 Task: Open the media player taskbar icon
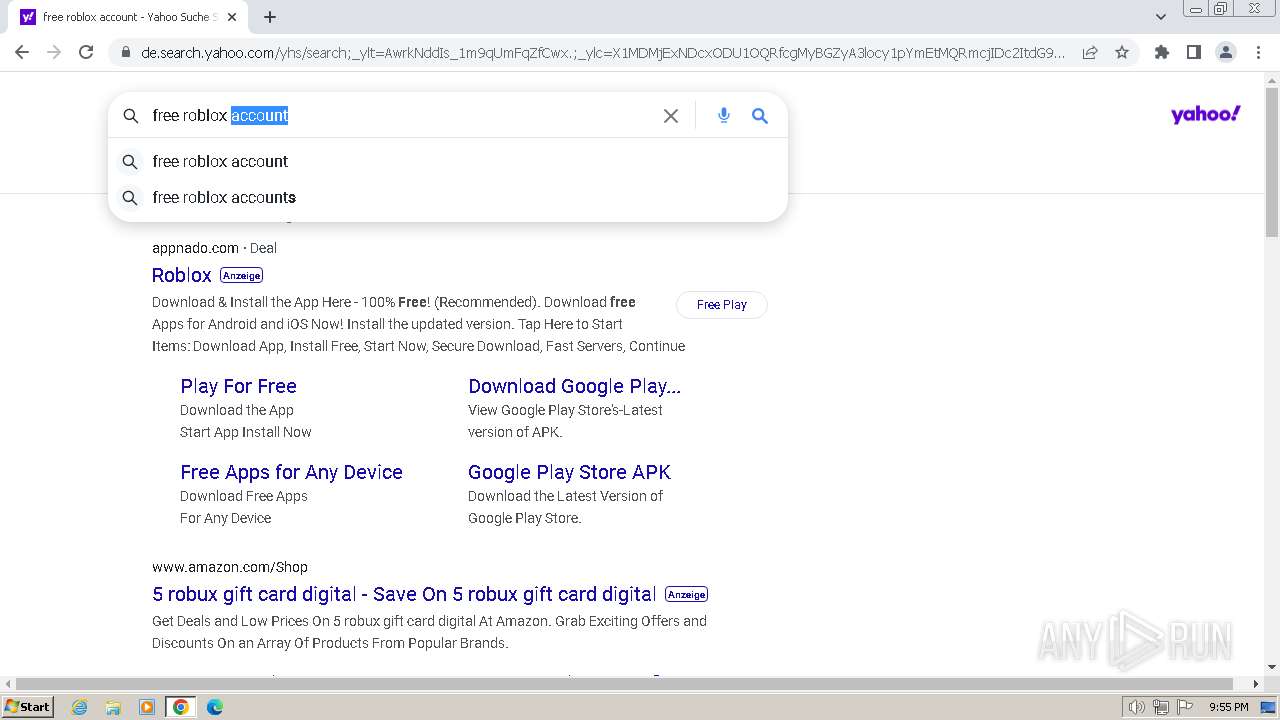click(x=147, y=707)
